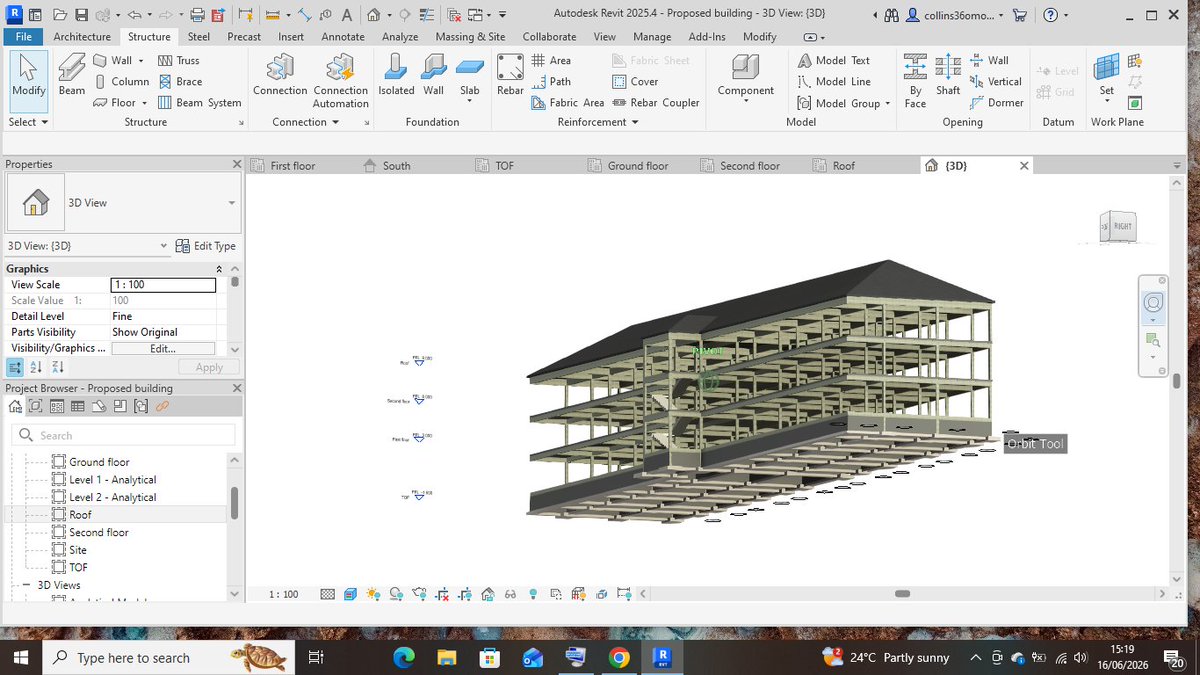
Task: Open the File menu
Action: point(23,36)
